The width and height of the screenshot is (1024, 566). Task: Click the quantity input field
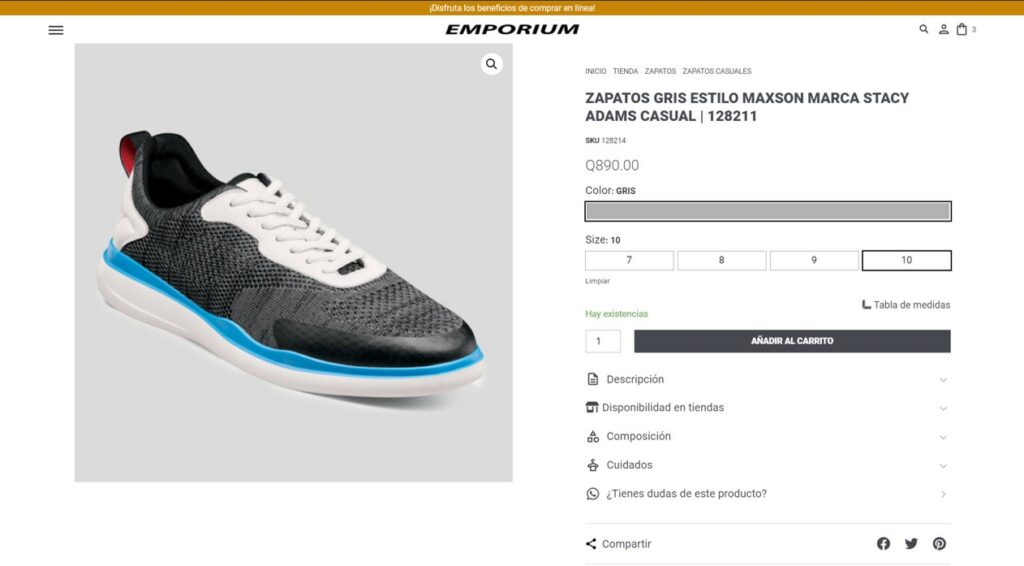603,341
